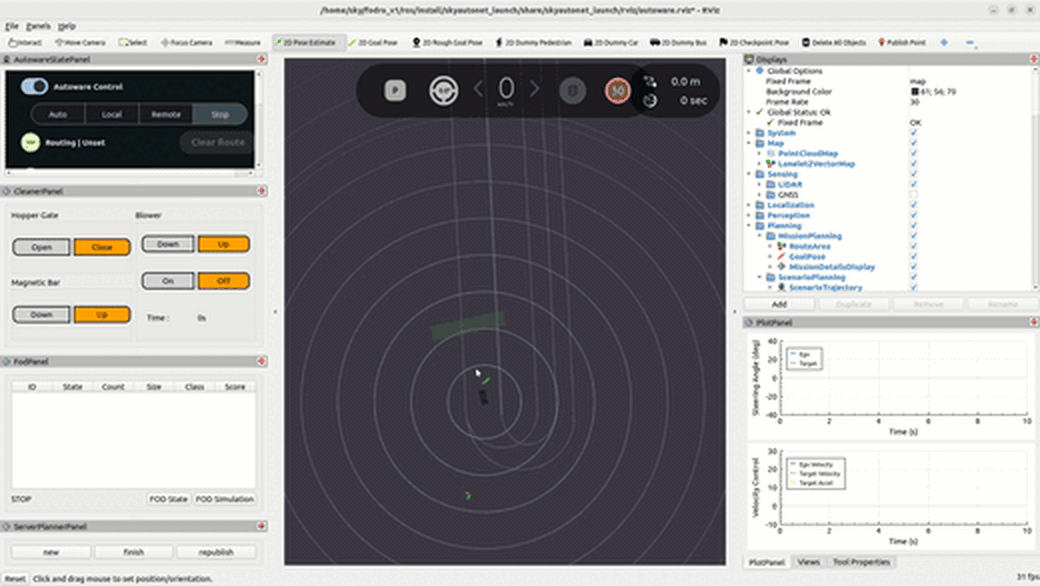Pick the Measure tool
The width and height of the screenshot is (1040, 586).
coord(243,42)
